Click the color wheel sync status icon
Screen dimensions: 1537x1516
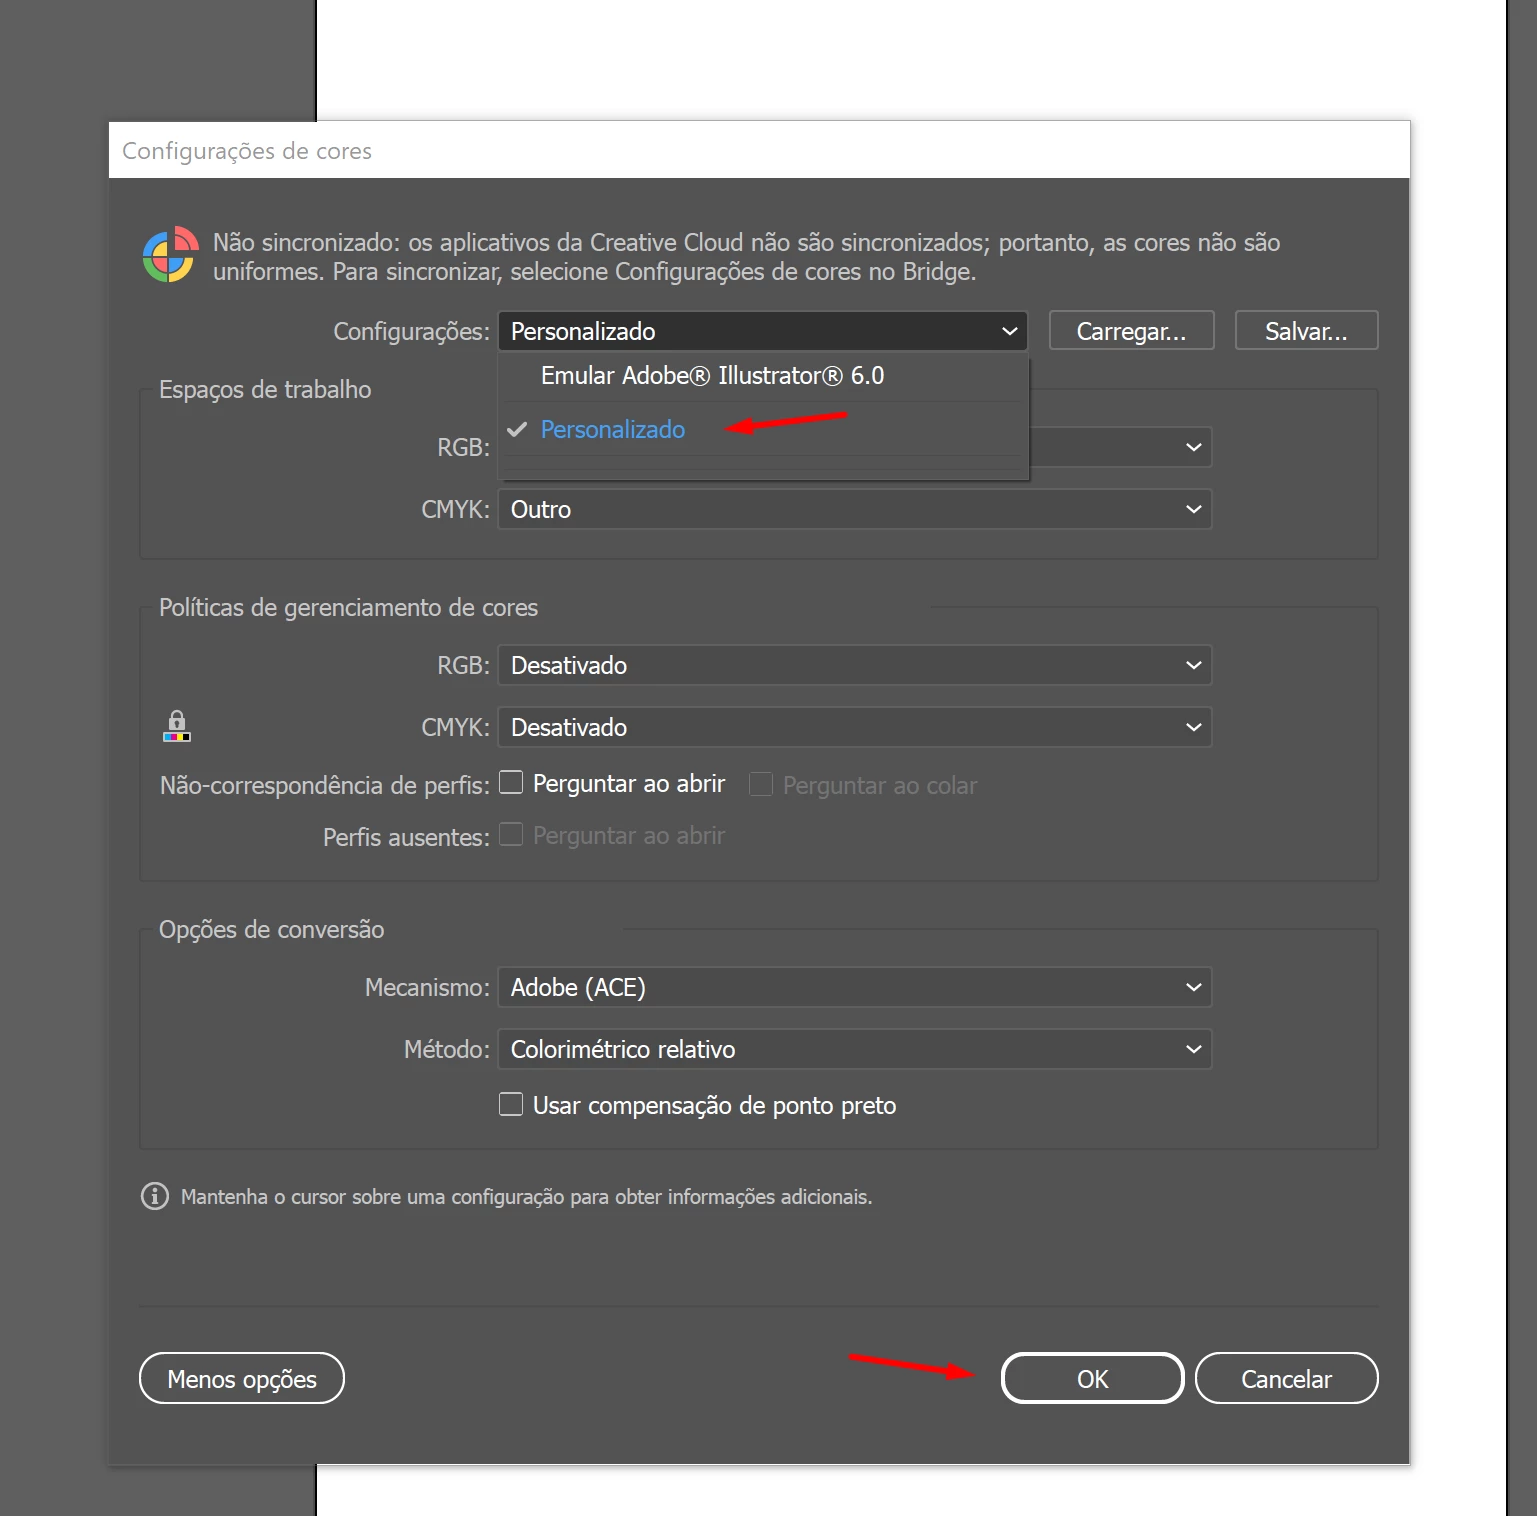point(169,255)
